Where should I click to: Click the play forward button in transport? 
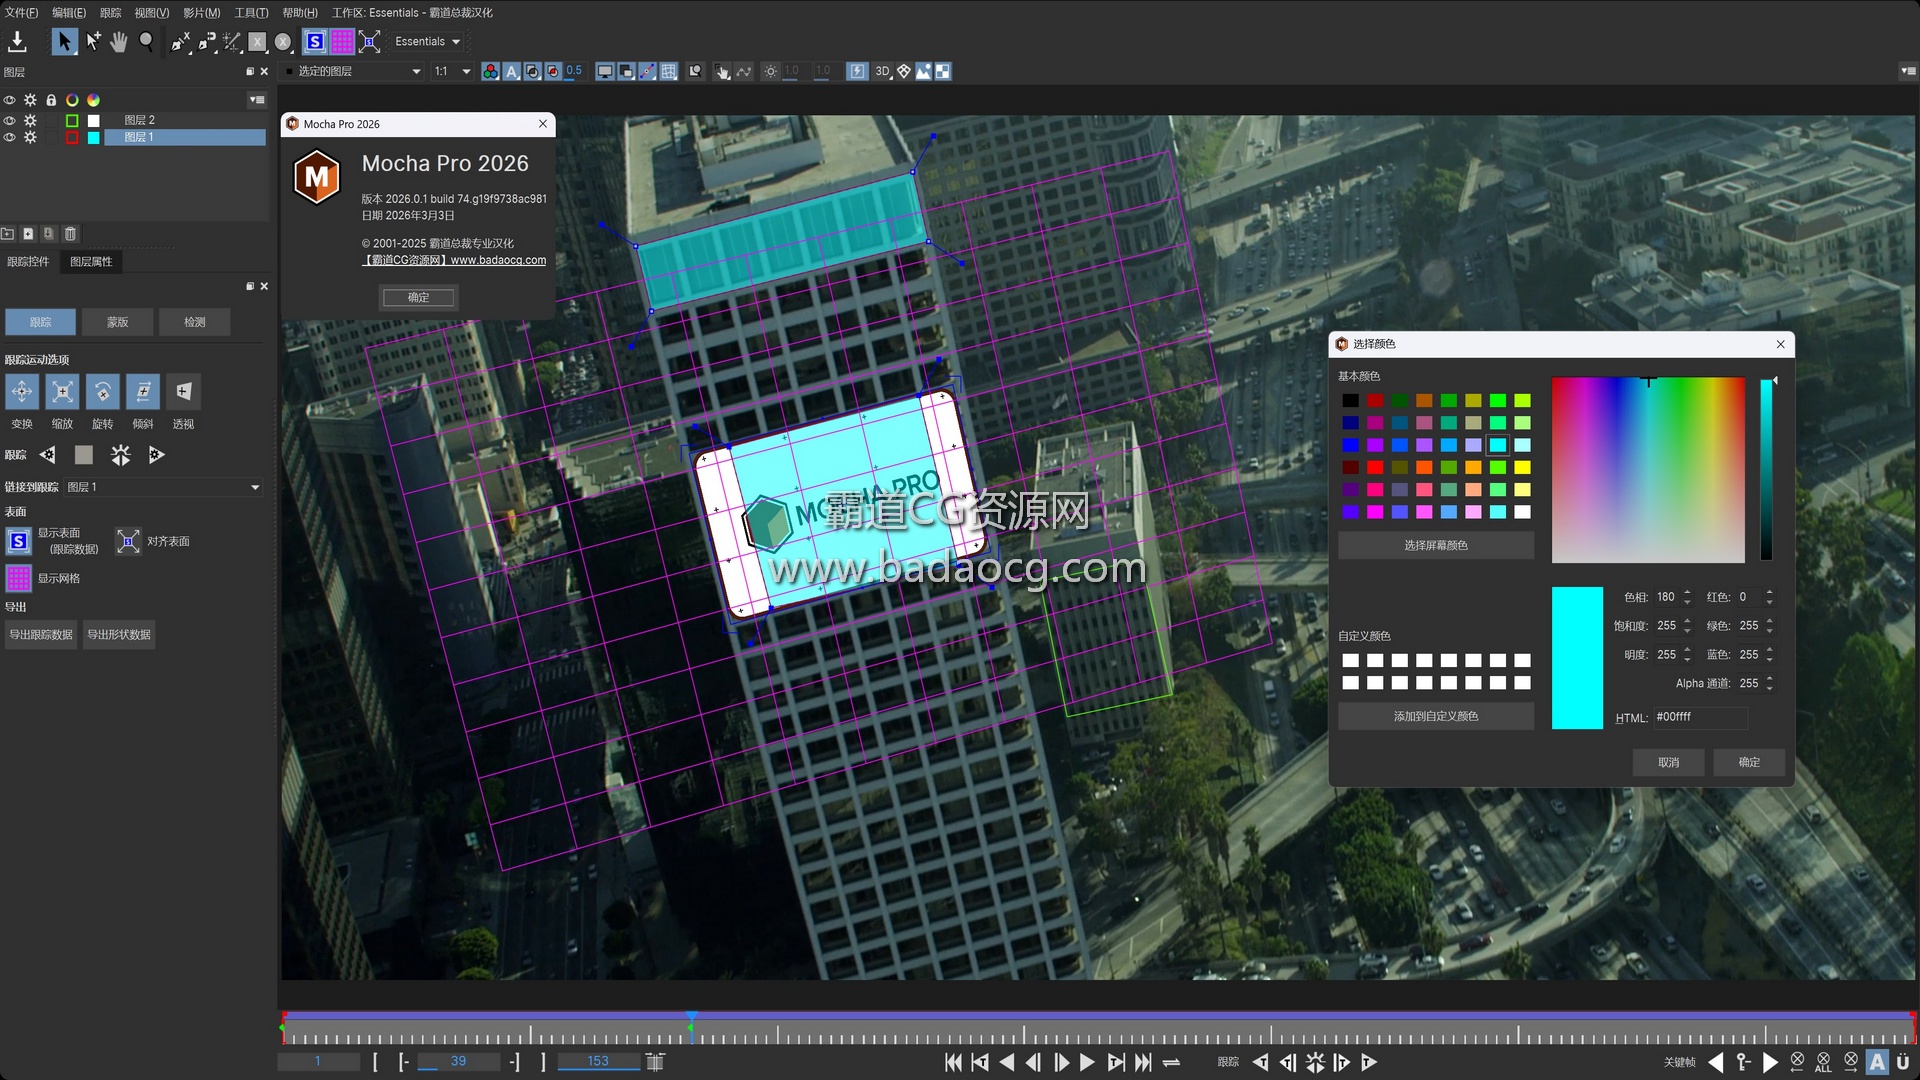click(1087, 1062)
